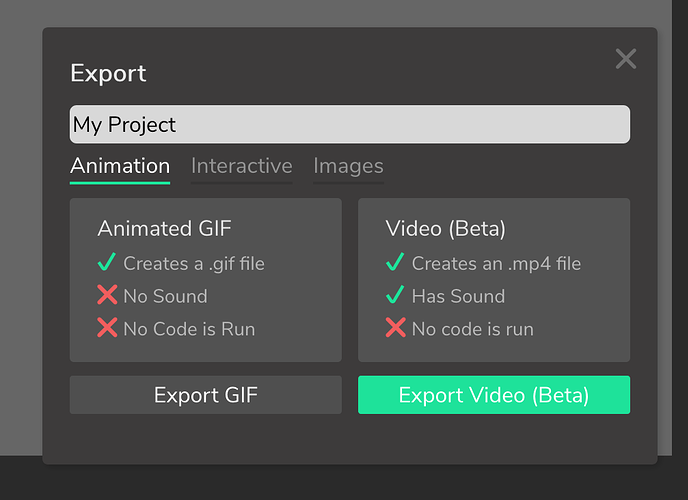Image resolution: width=688 pixels, height=500 pixels.
Task: Switch to the Animation tab
Action: (x=120, y=167)
